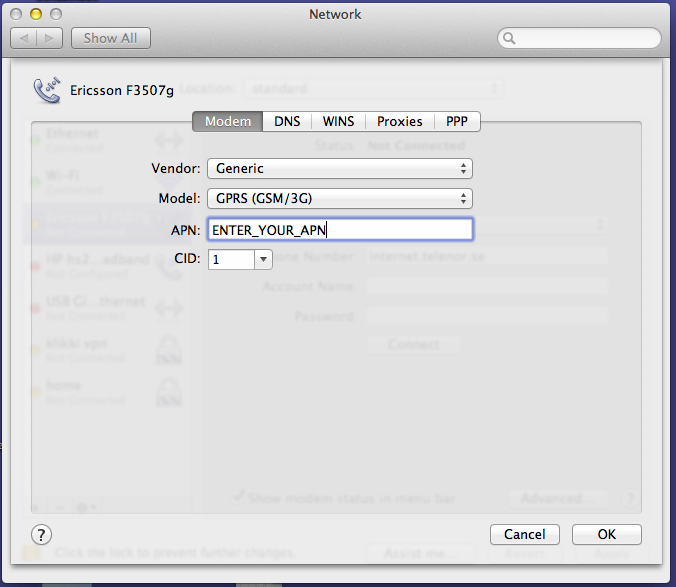Click the Show All toolbar button
This screenshot has height=587, width=676.
tap(110, 38)
